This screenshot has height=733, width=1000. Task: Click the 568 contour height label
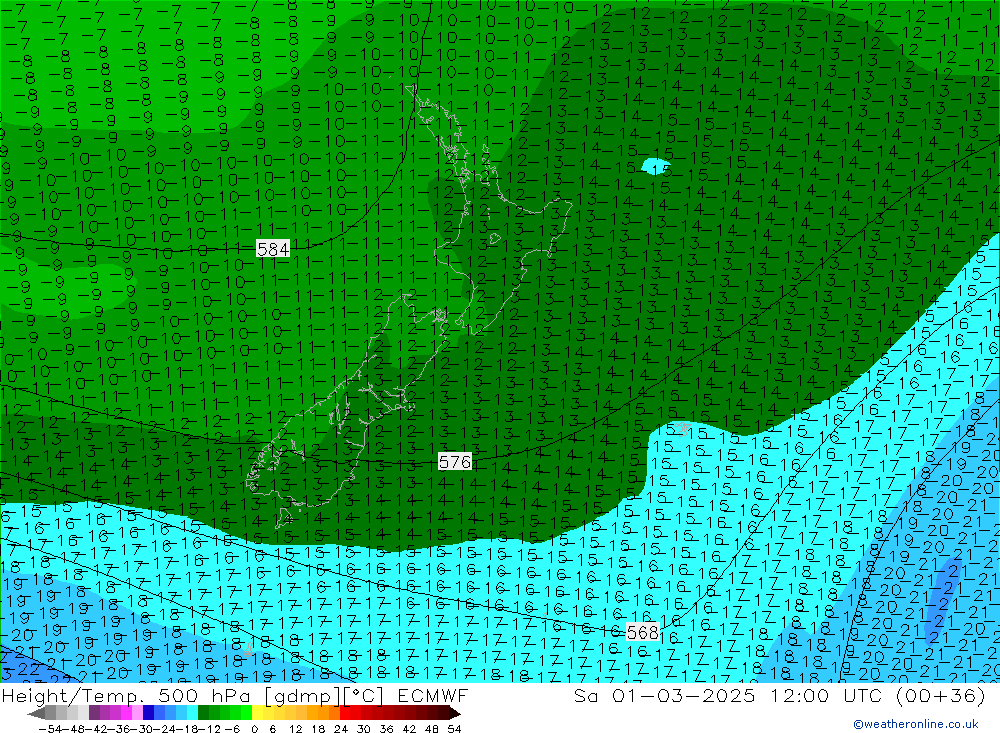tap(642, 632)
